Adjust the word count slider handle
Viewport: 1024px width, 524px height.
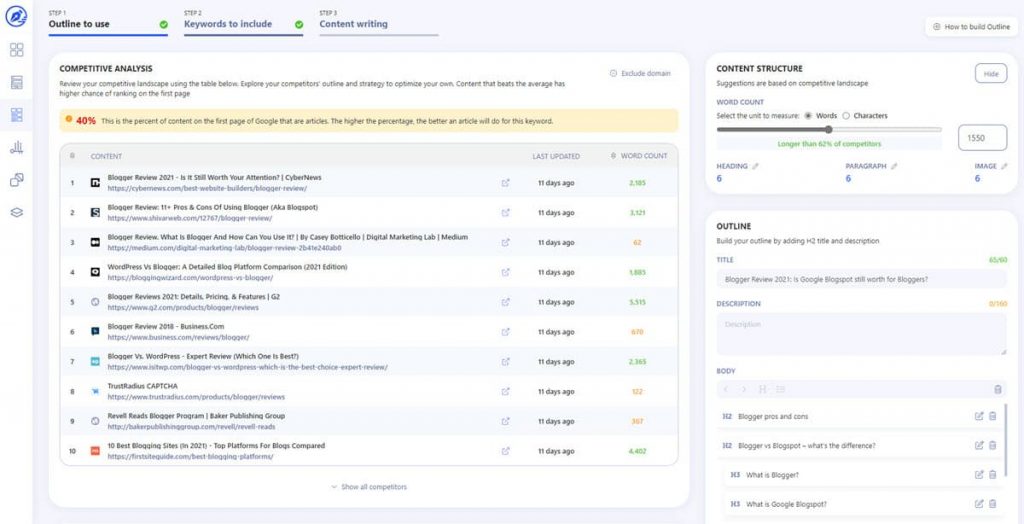(x=829, y=129)
